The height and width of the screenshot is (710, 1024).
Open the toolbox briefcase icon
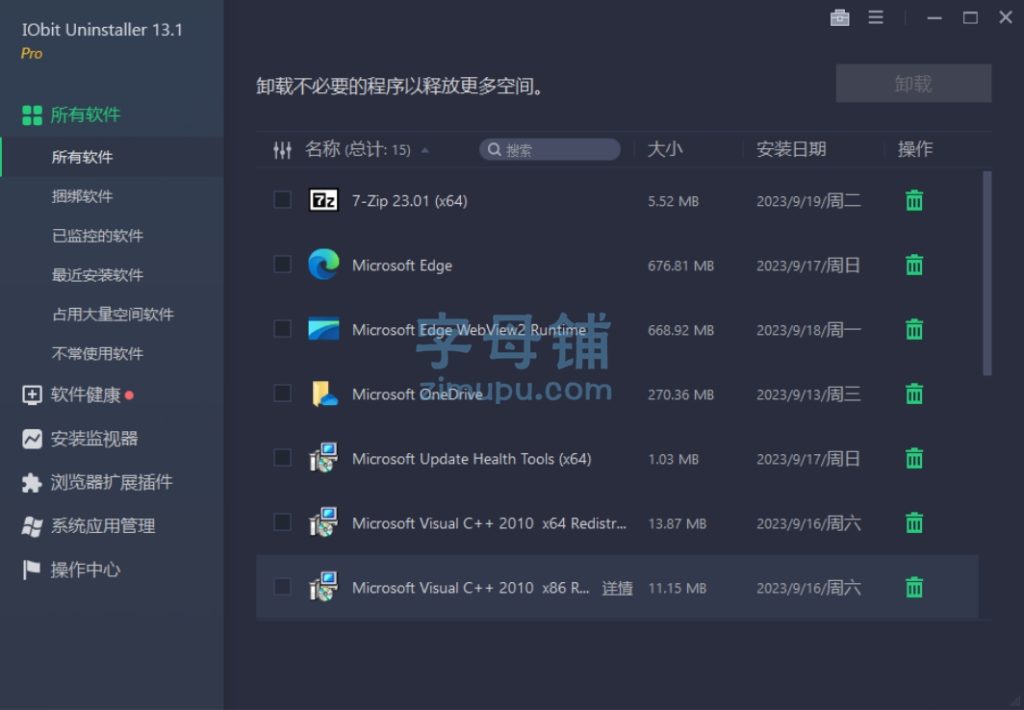(x=839, y=18)
